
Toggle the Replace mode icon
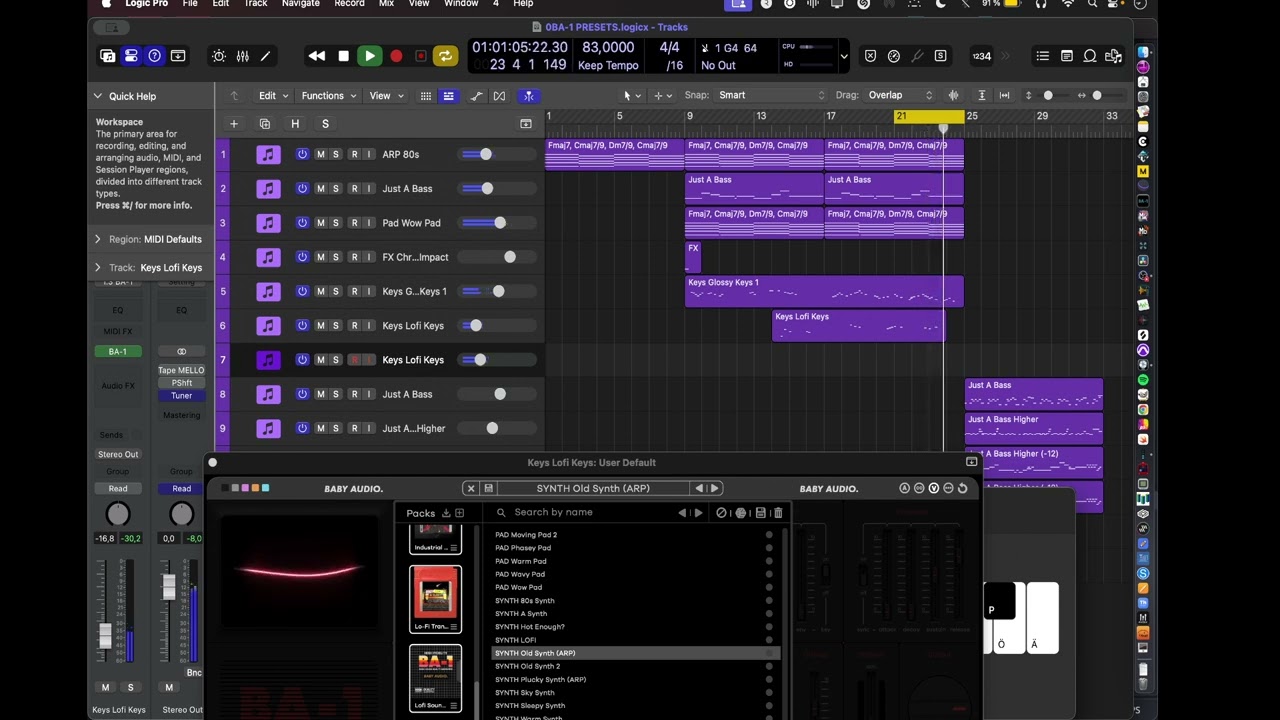[870, 56]
